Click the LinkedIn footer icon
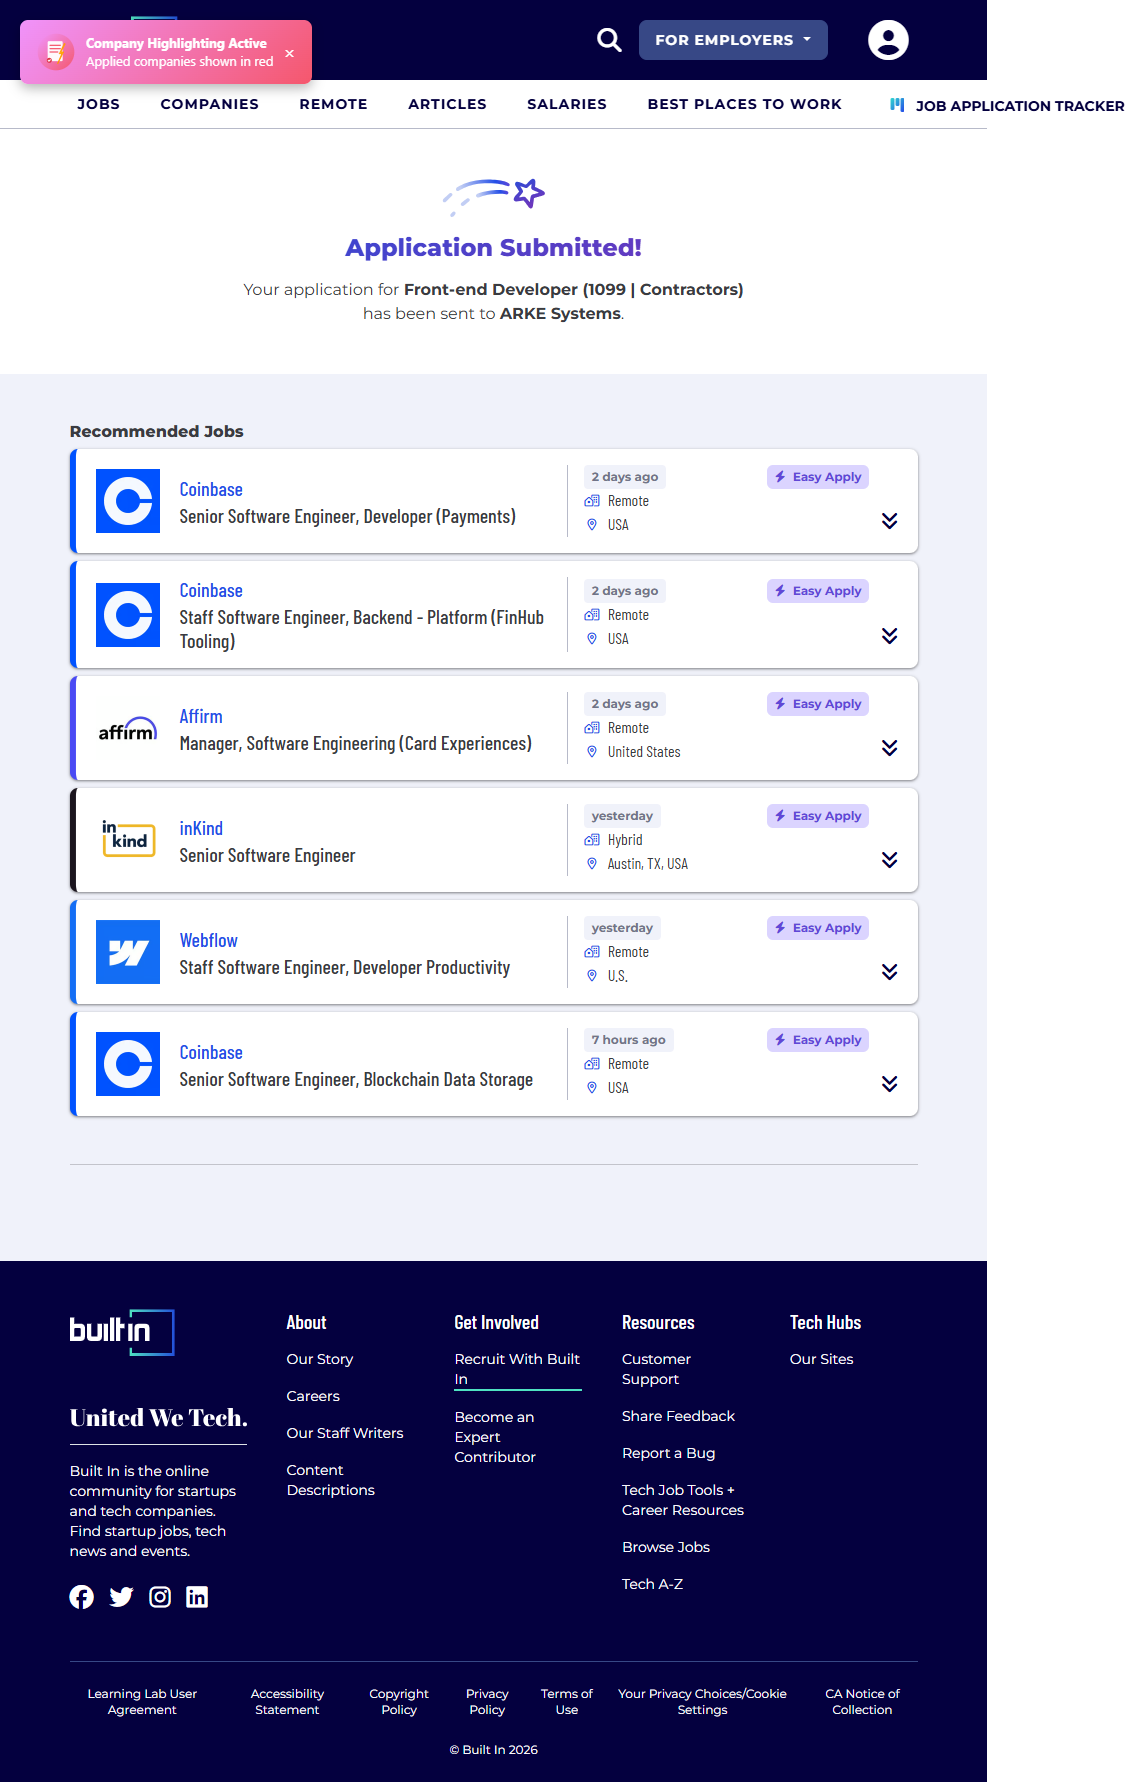The width and height of the screenshot is (1133, 1782). coord(197,1597)
